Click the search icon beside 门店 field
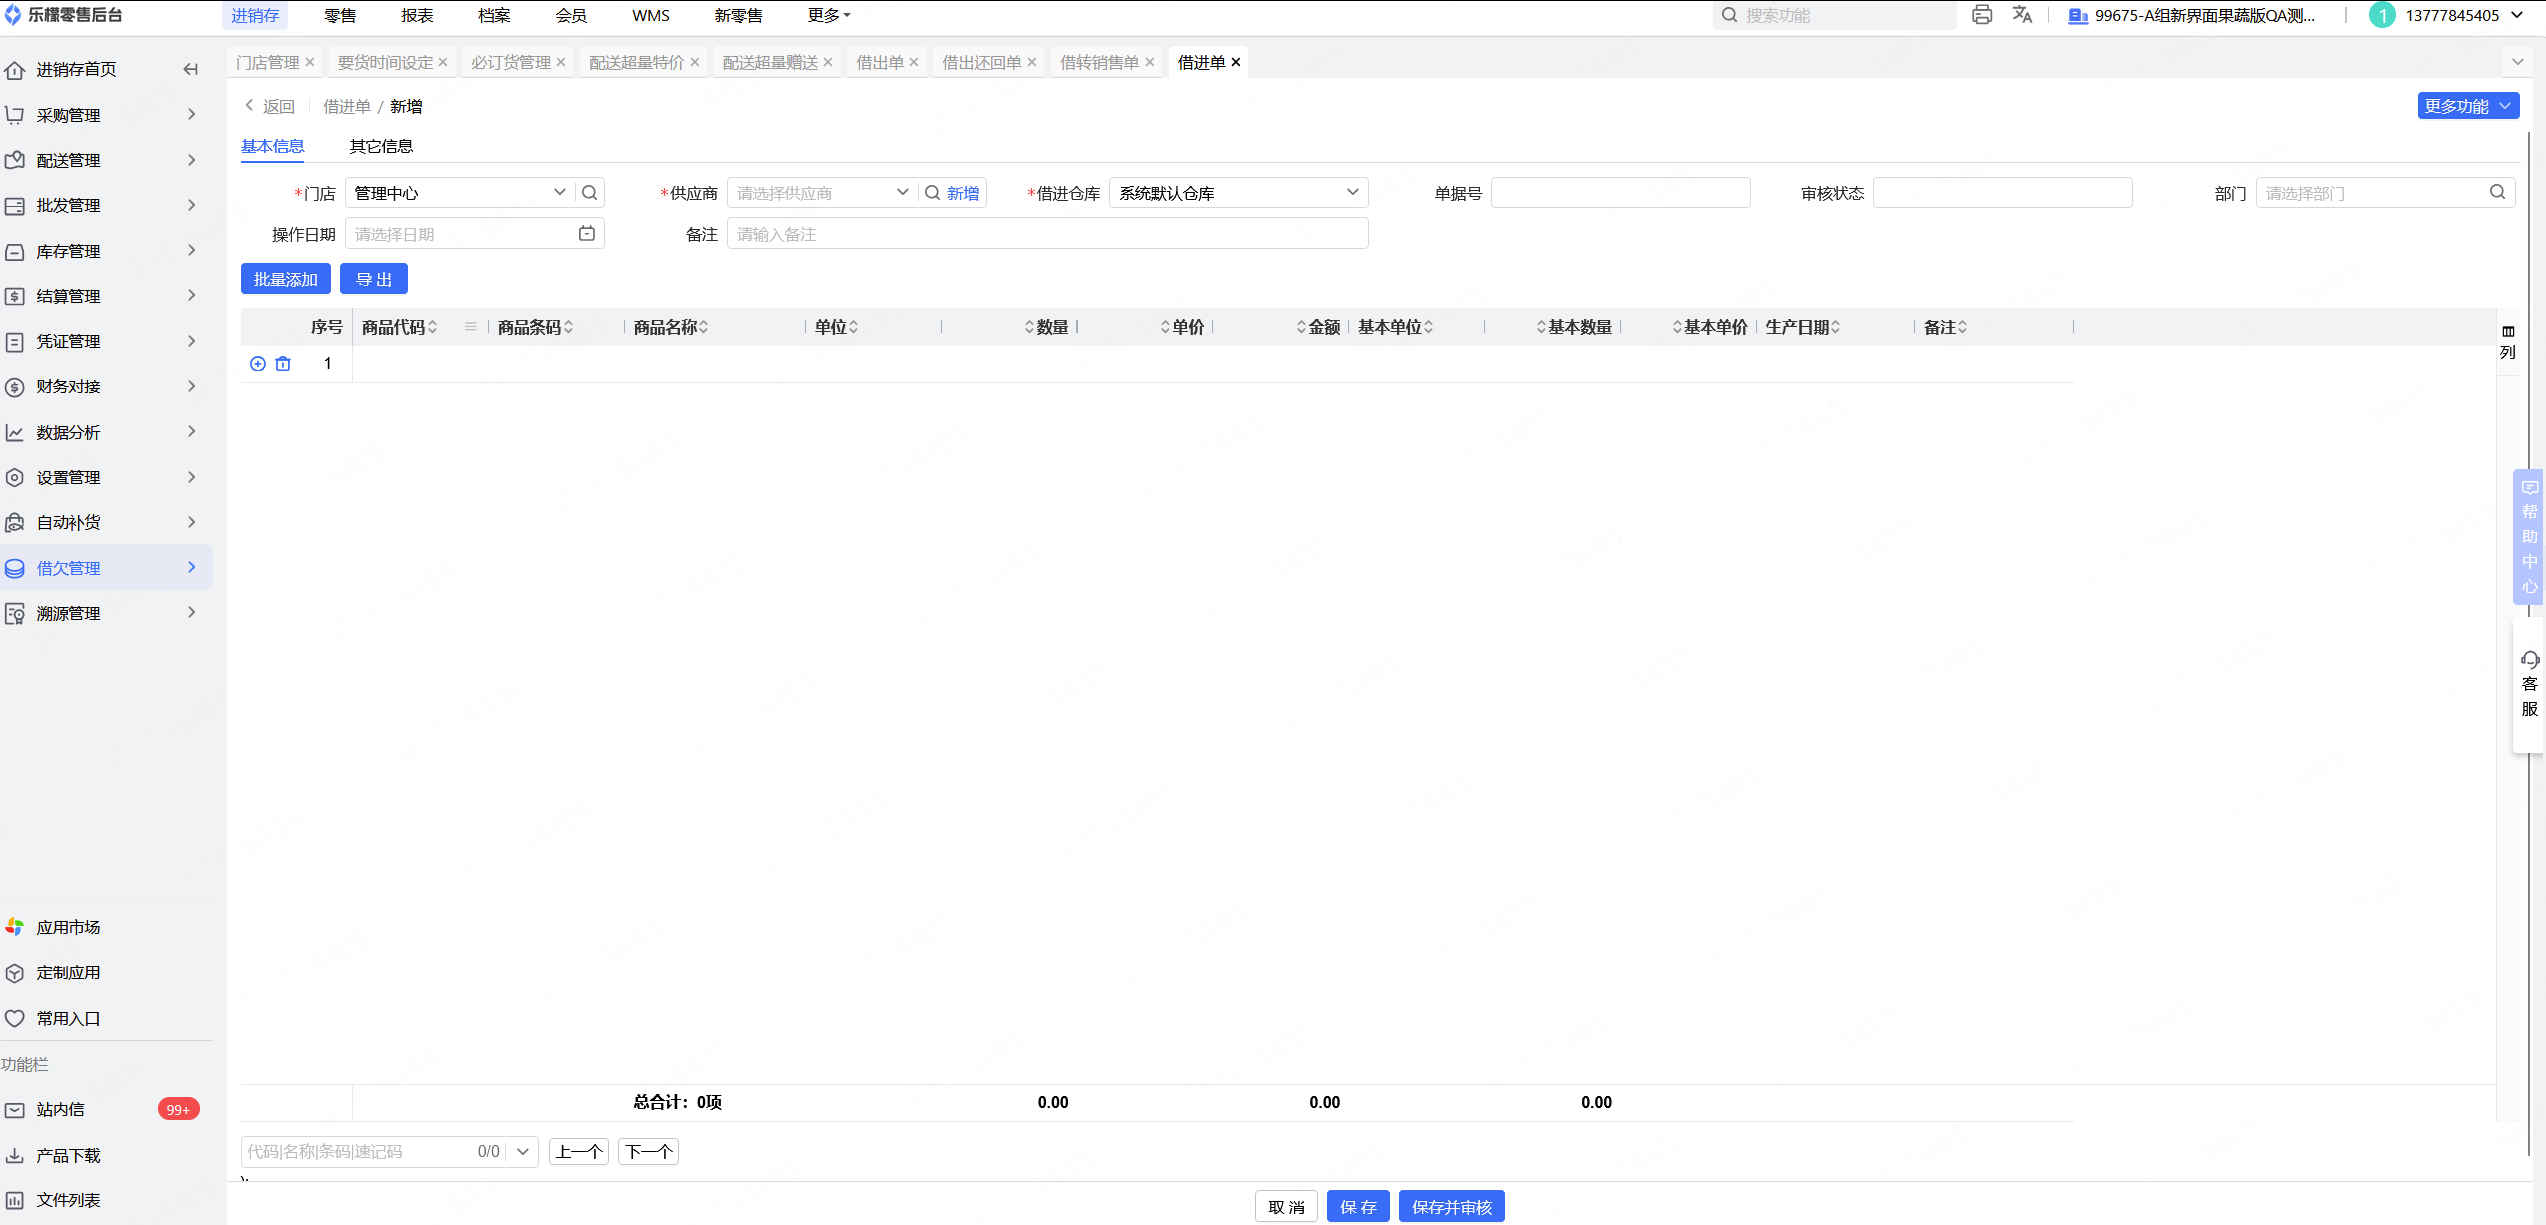The image size is (2546, 1225). pyautogui.click(x=590, y=193)
